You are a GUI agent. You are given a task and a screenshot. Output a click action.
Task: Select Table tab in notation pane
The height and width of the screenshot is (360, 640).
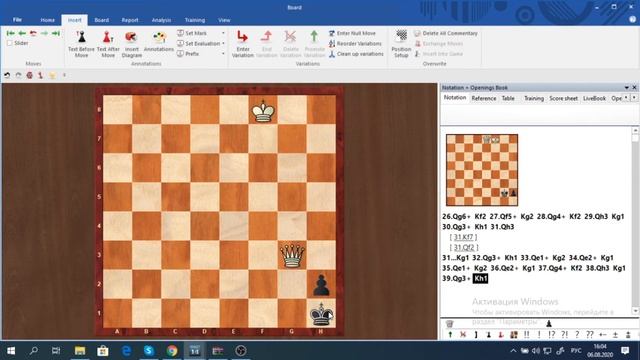pos(508,98)
